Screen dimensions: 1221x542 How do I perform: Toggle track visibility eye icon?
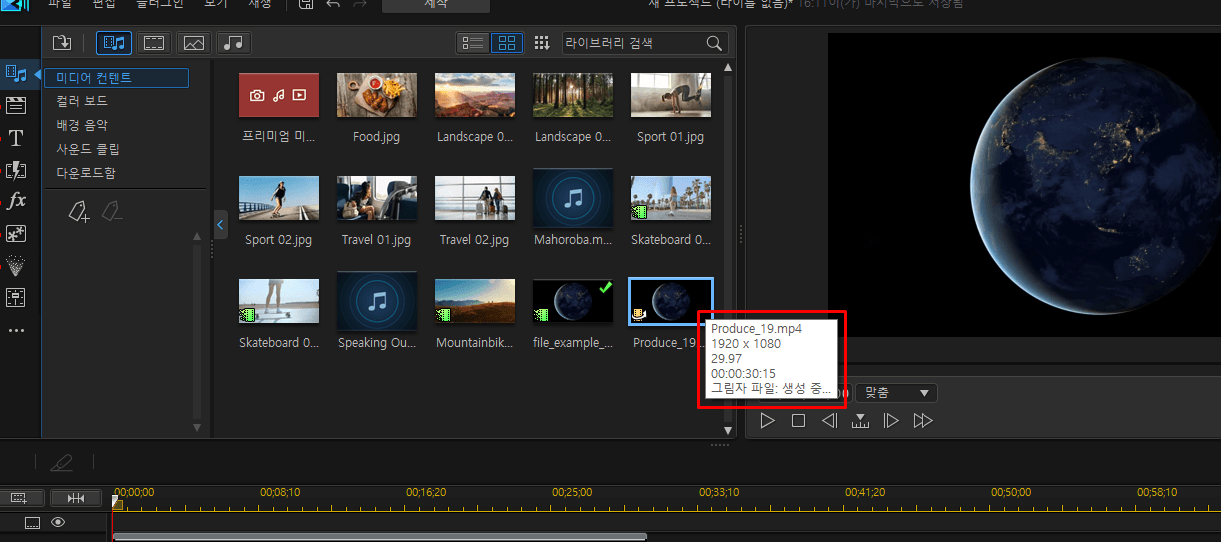pos(58,522)
